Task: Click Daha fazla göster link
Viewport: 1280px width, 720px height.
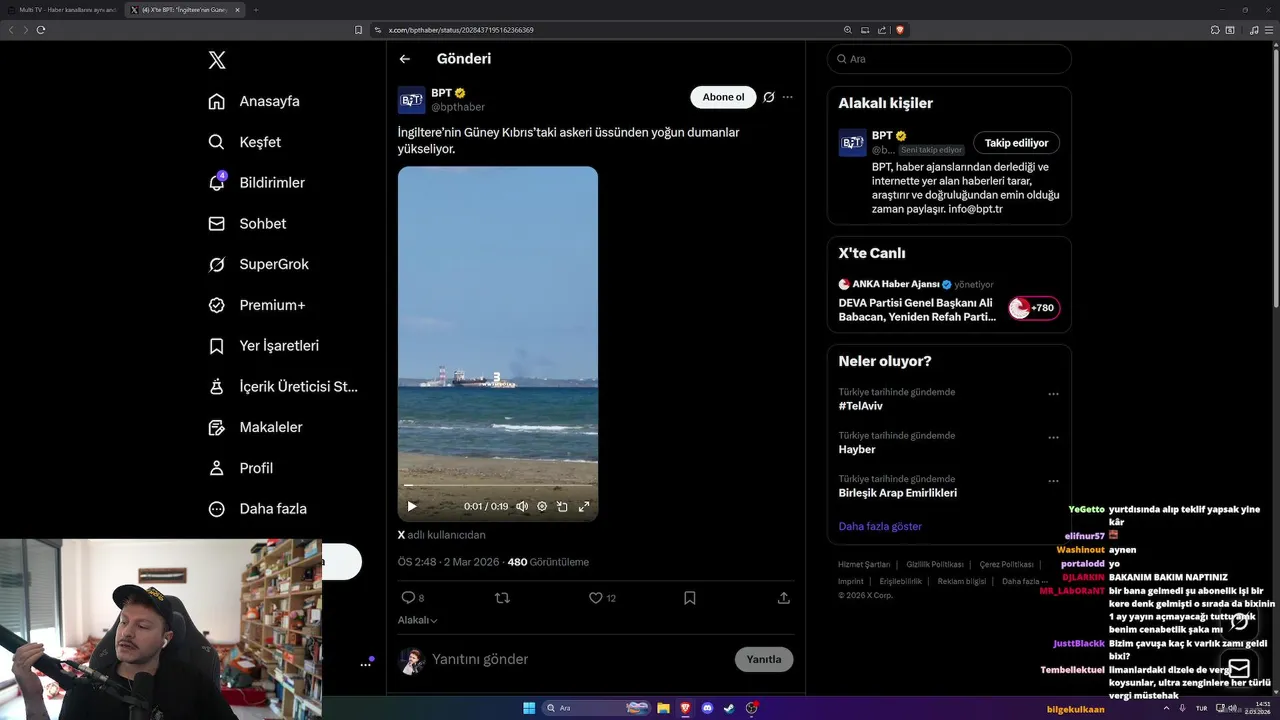Action: (880, 526)
